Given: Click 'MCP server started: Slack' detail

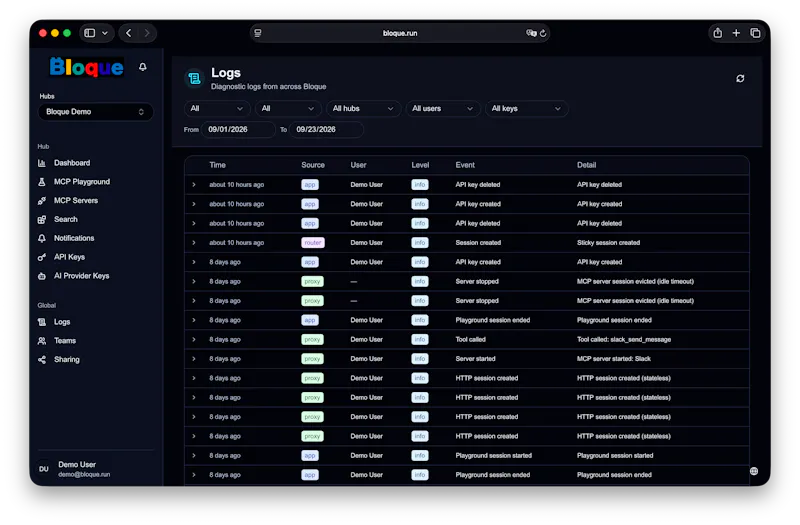Looking at the screenshot, I should [614, 359].
